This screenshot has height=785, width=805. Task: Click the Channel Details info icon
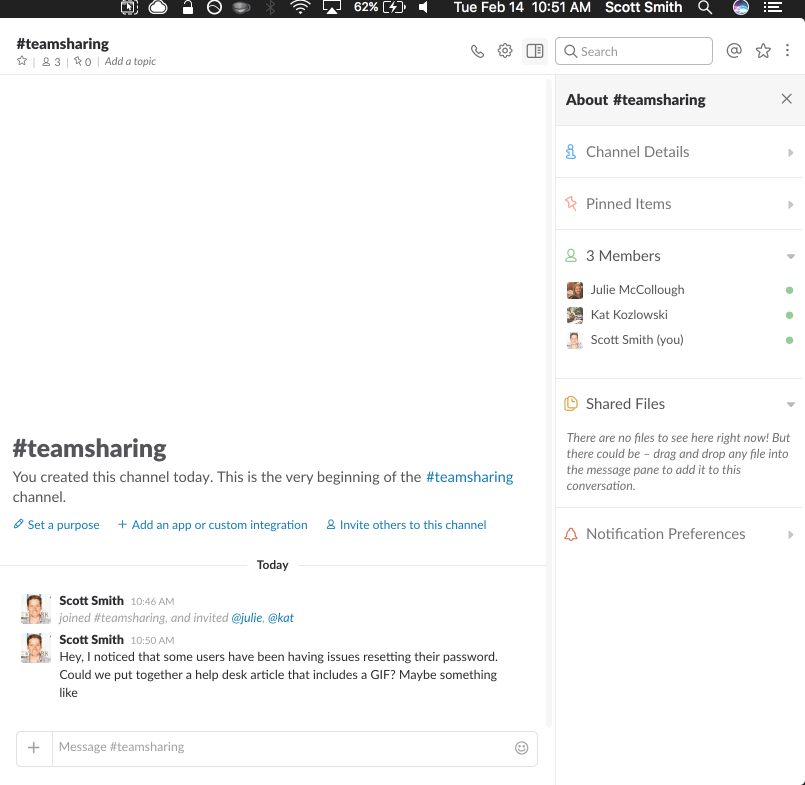pyautogui.click(x=570, y=152)
